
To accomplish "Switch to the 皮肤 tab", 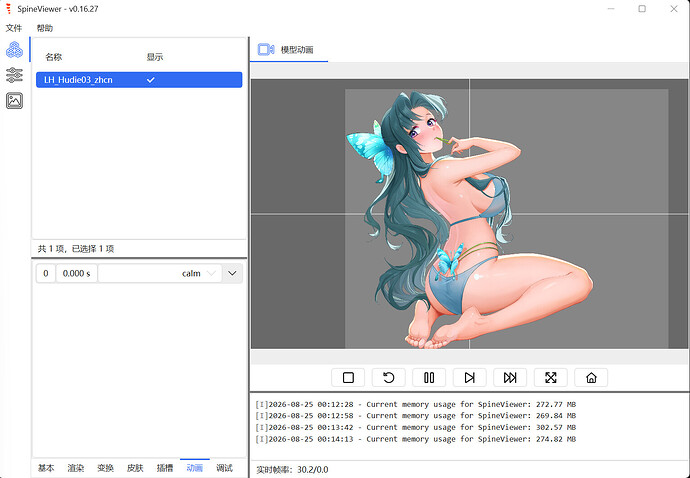I will point(135,468).
